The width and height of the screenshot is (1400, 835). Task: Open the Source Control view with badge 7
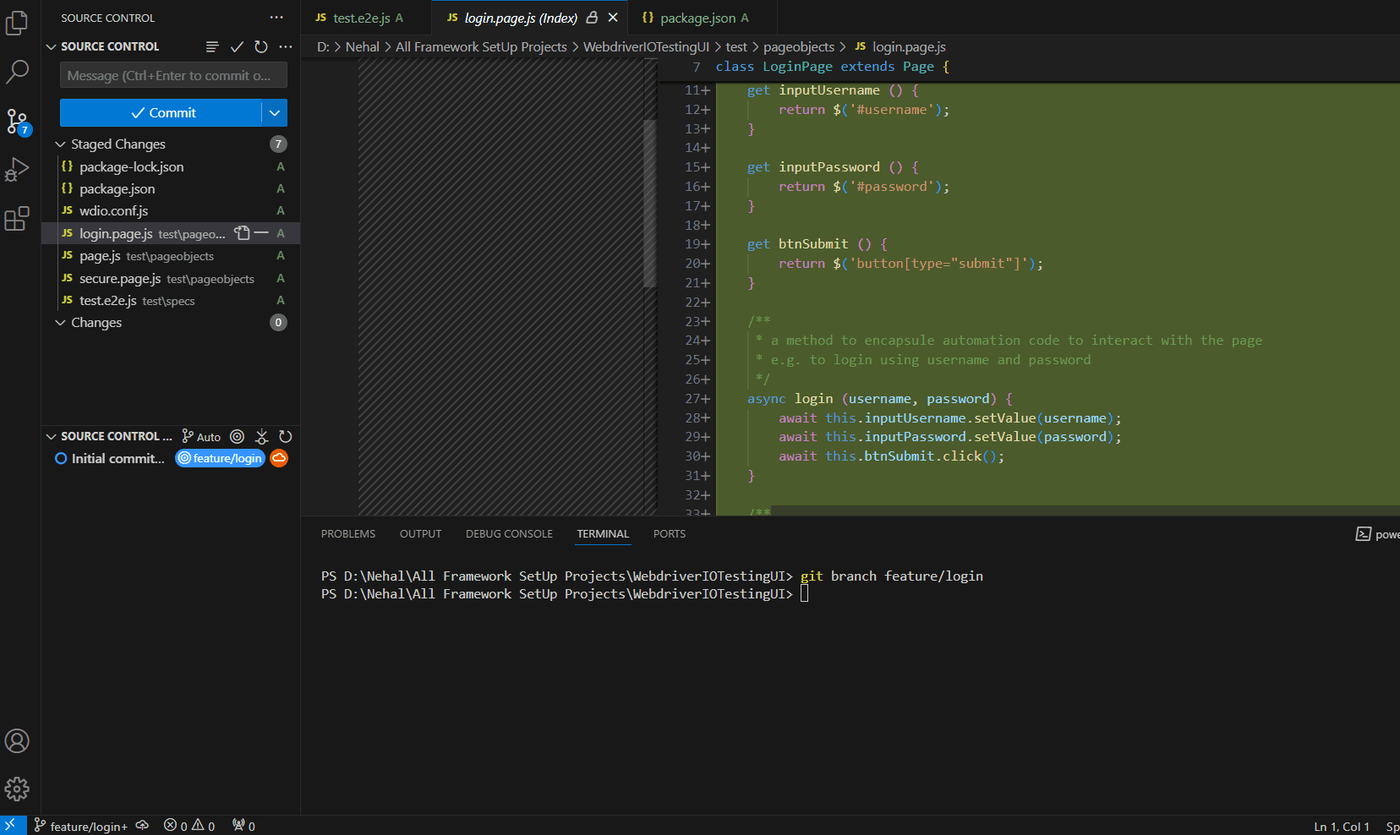17,122
